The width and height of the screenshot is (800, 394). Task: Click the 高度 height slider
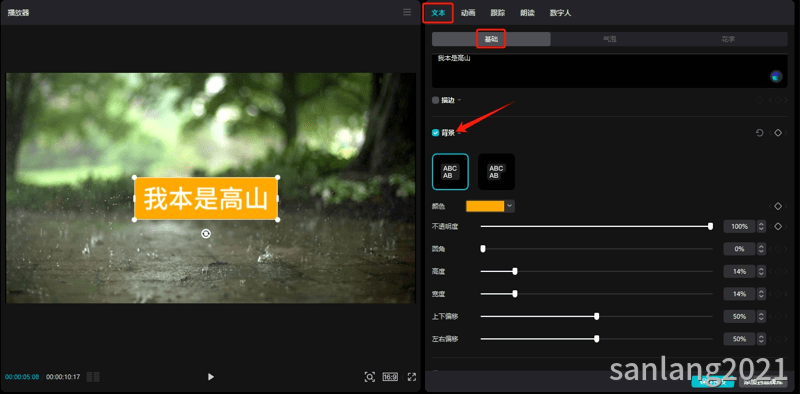pyautogui.click(x=596, y=271)
